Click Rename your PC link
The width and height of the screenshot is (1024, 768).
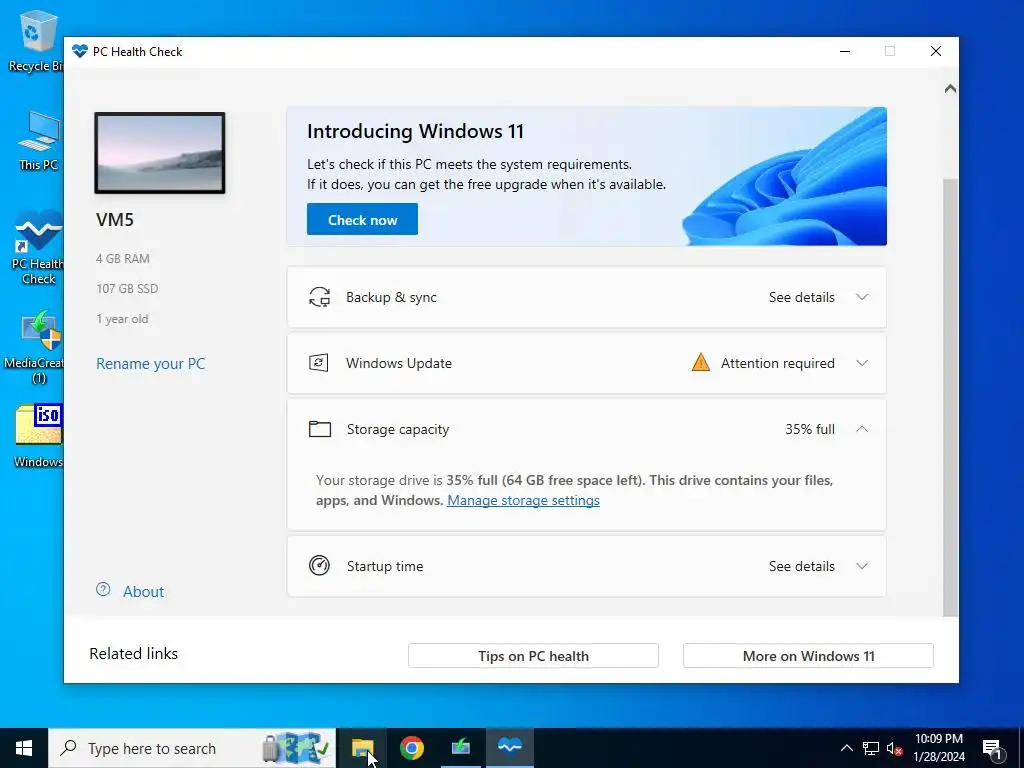coord(150,364)
